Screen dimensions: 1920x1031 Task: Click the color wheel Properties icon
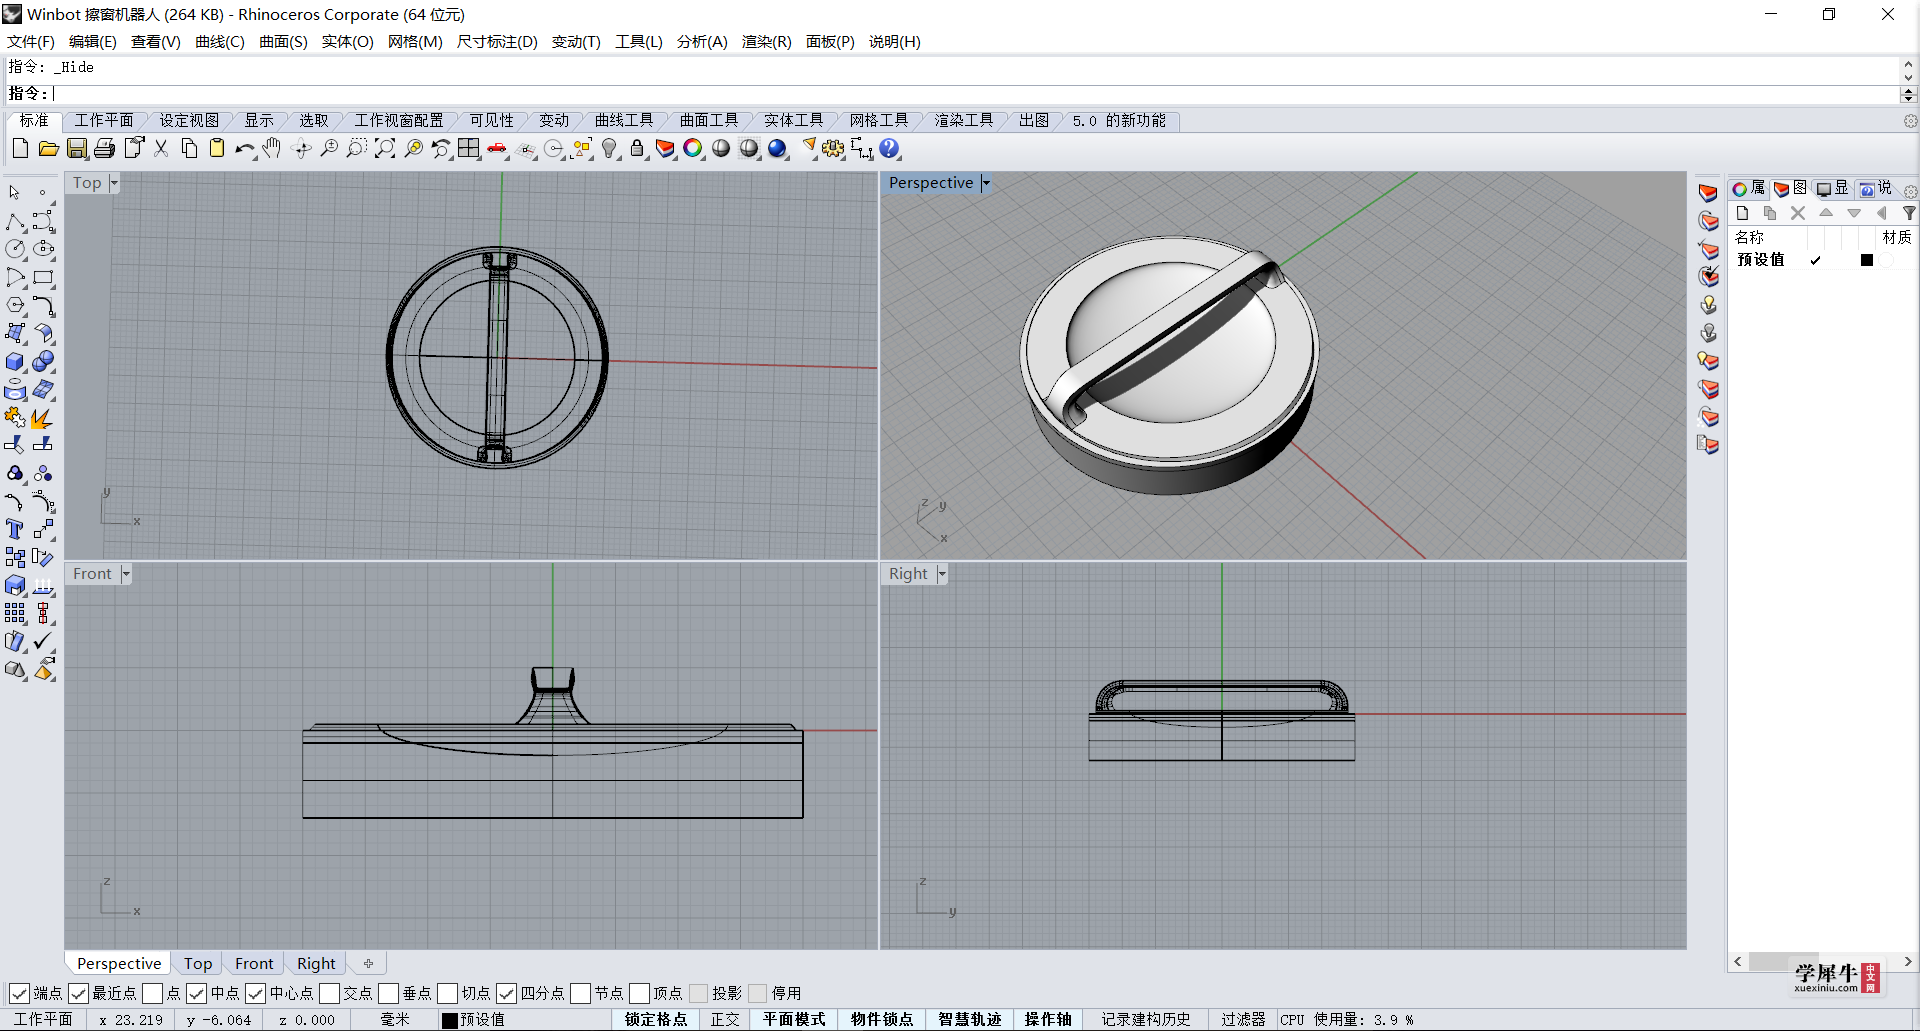click(693, 149)
